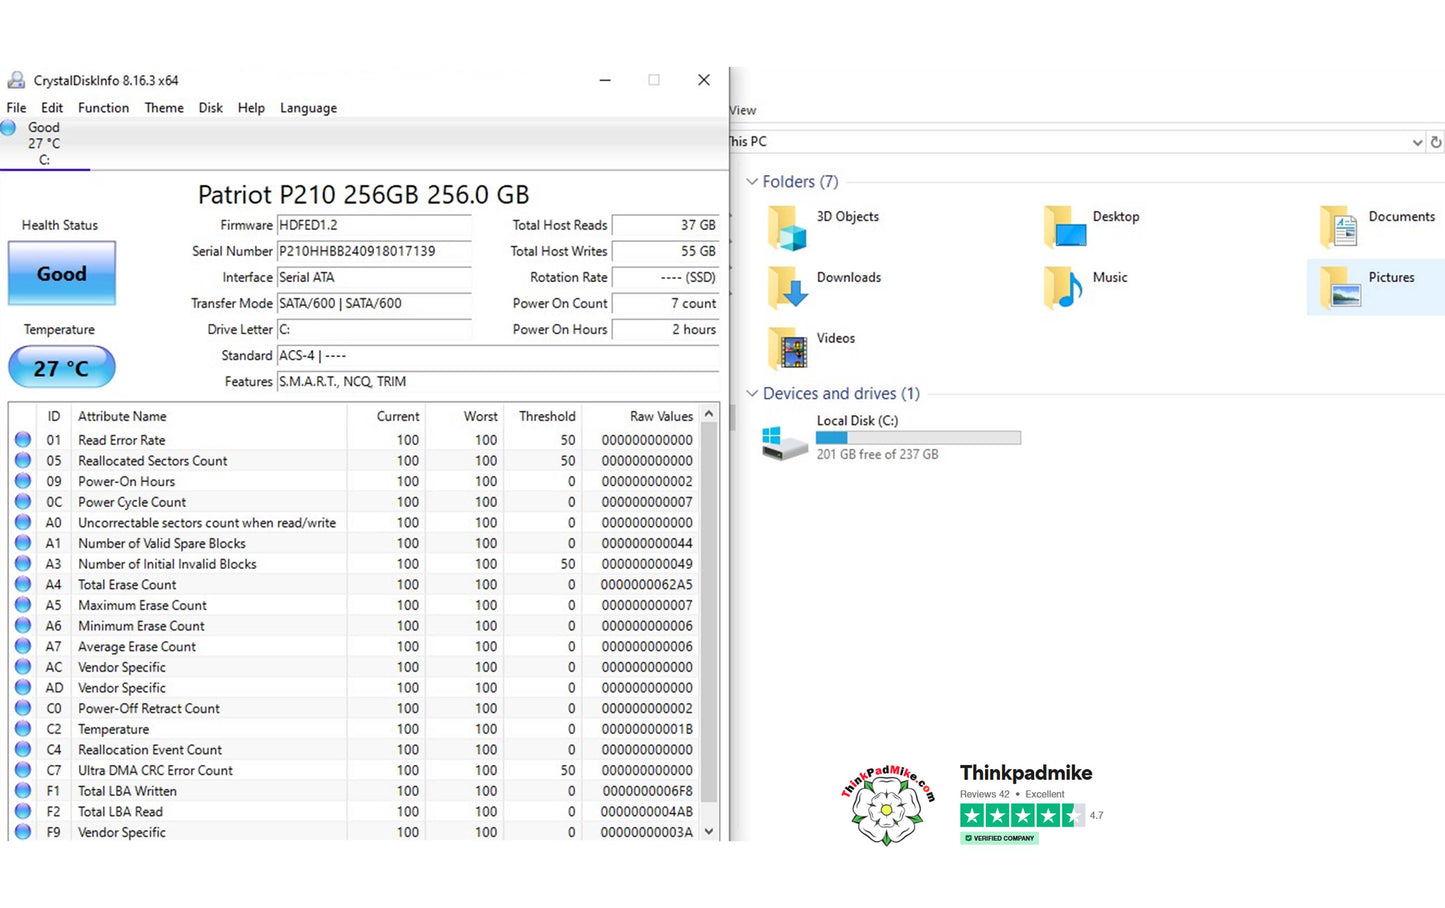Viewport: 1445px width, 908px height.
Task: Open the Disk menu
Action: (x=211, y=108)
